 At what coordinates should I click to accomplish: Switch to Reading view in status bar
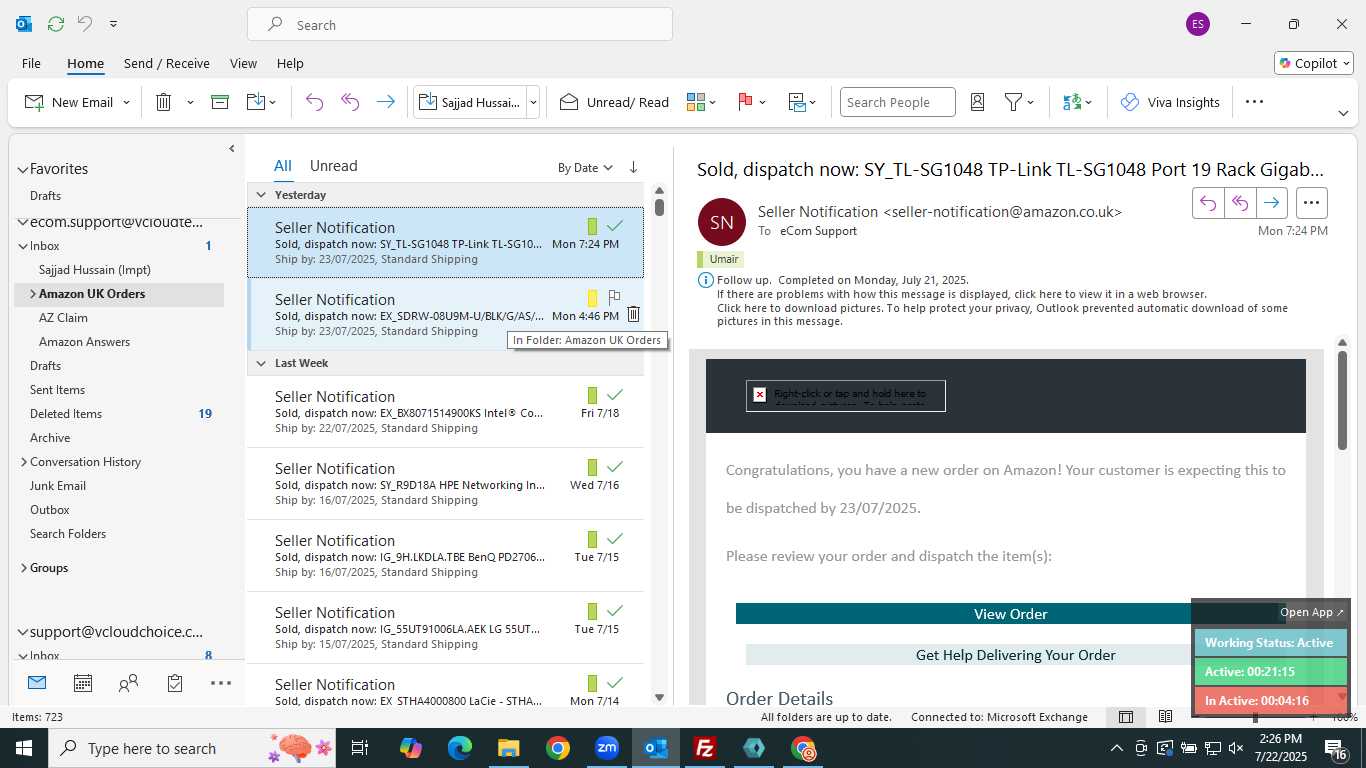click(x=1166, y=717)
